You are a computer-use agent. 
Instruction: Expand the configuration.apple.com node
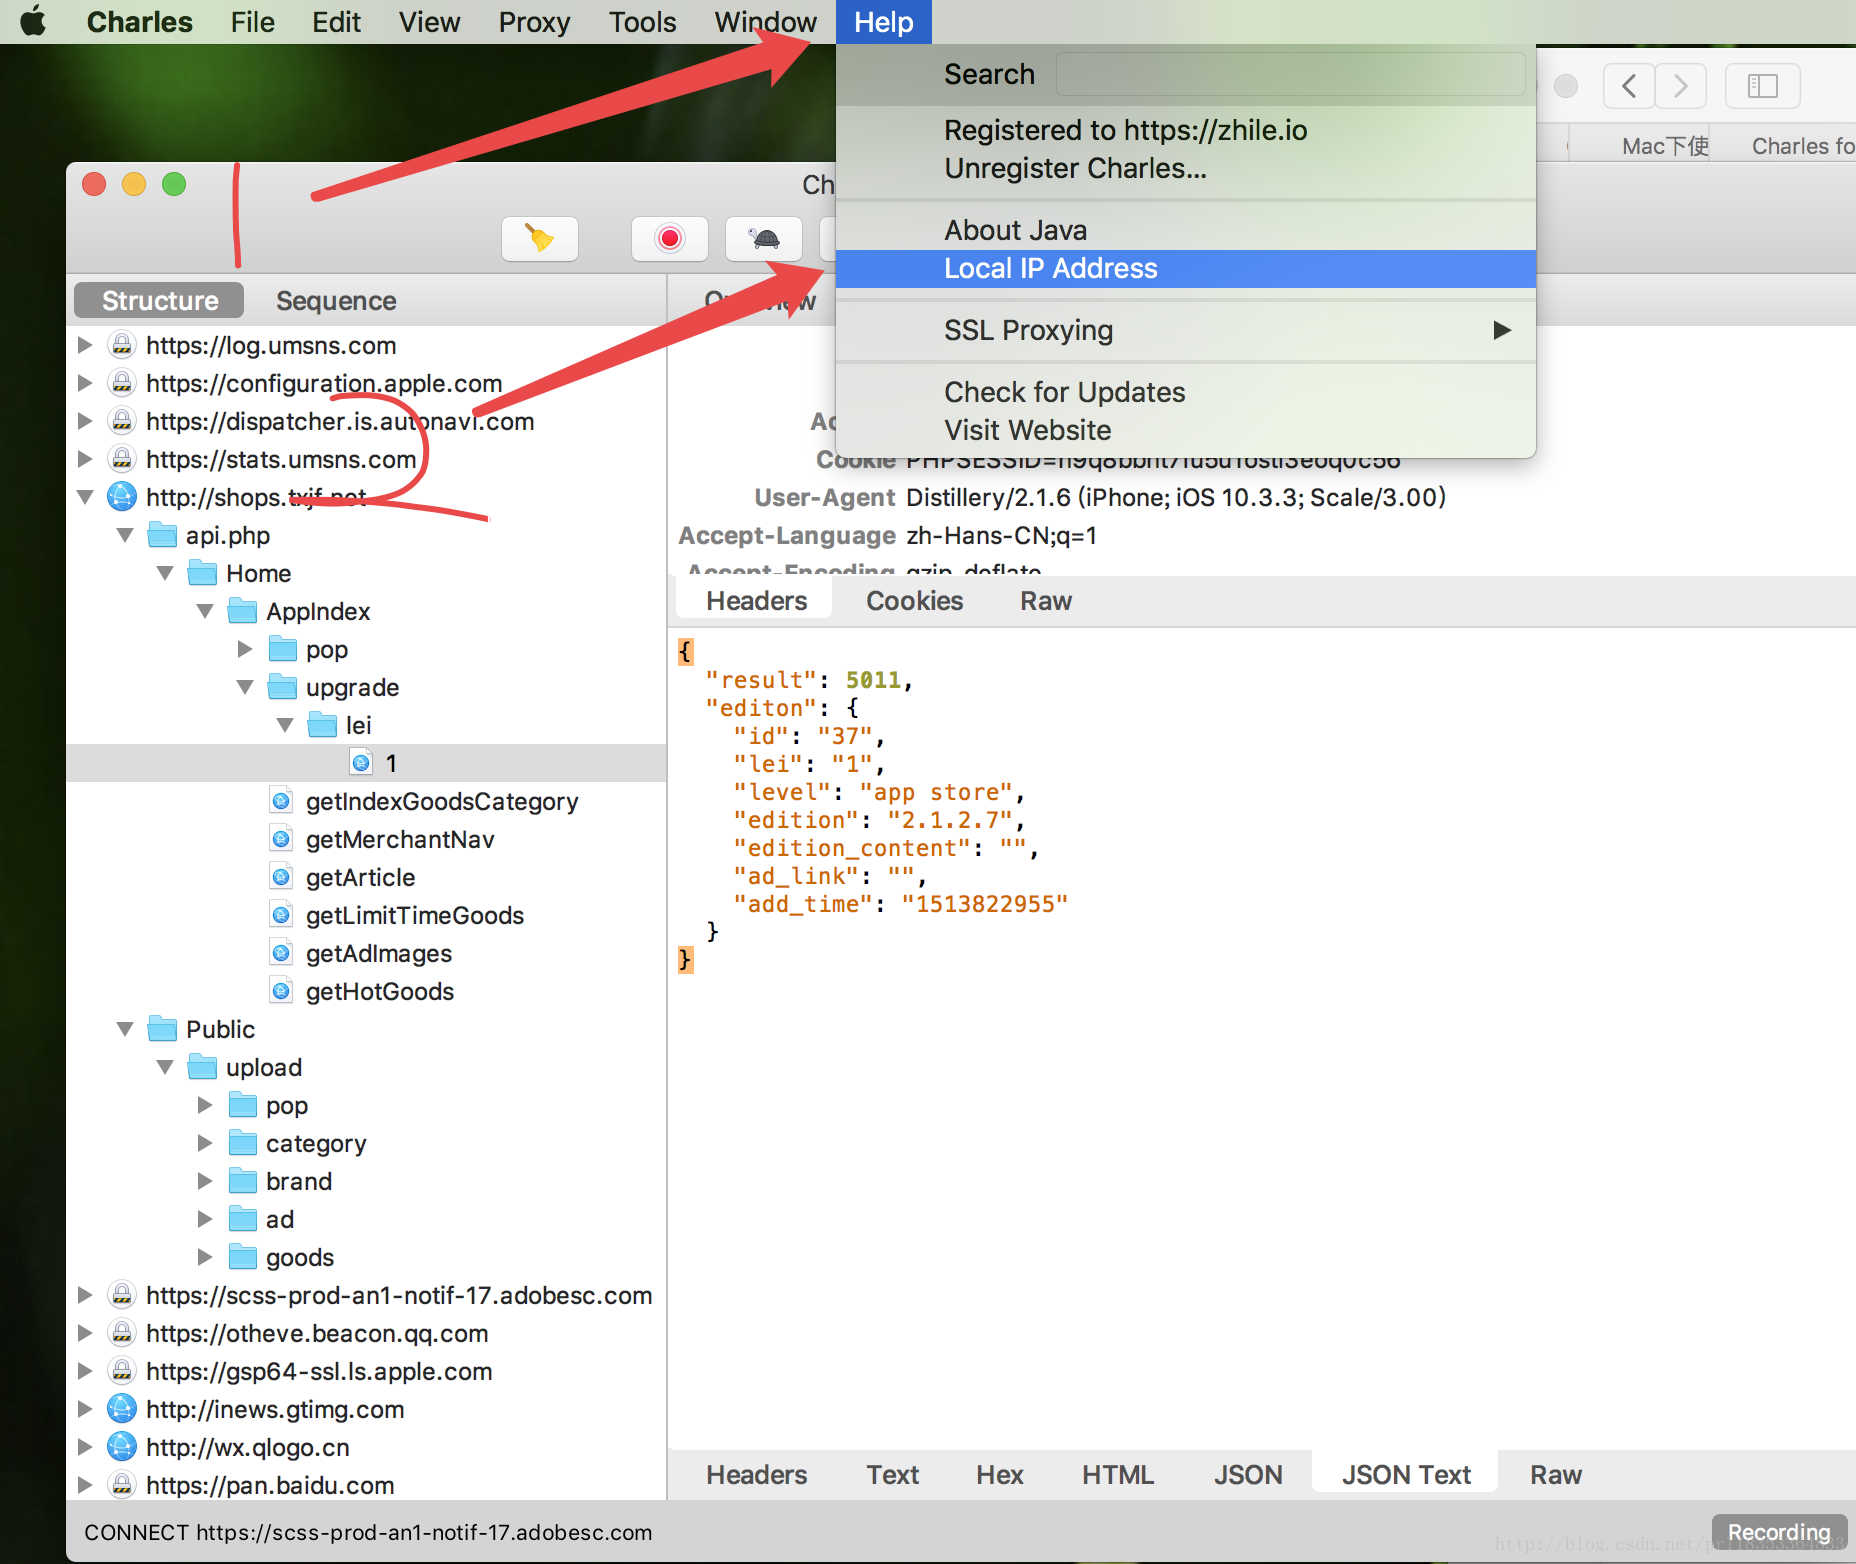[85, 383]
